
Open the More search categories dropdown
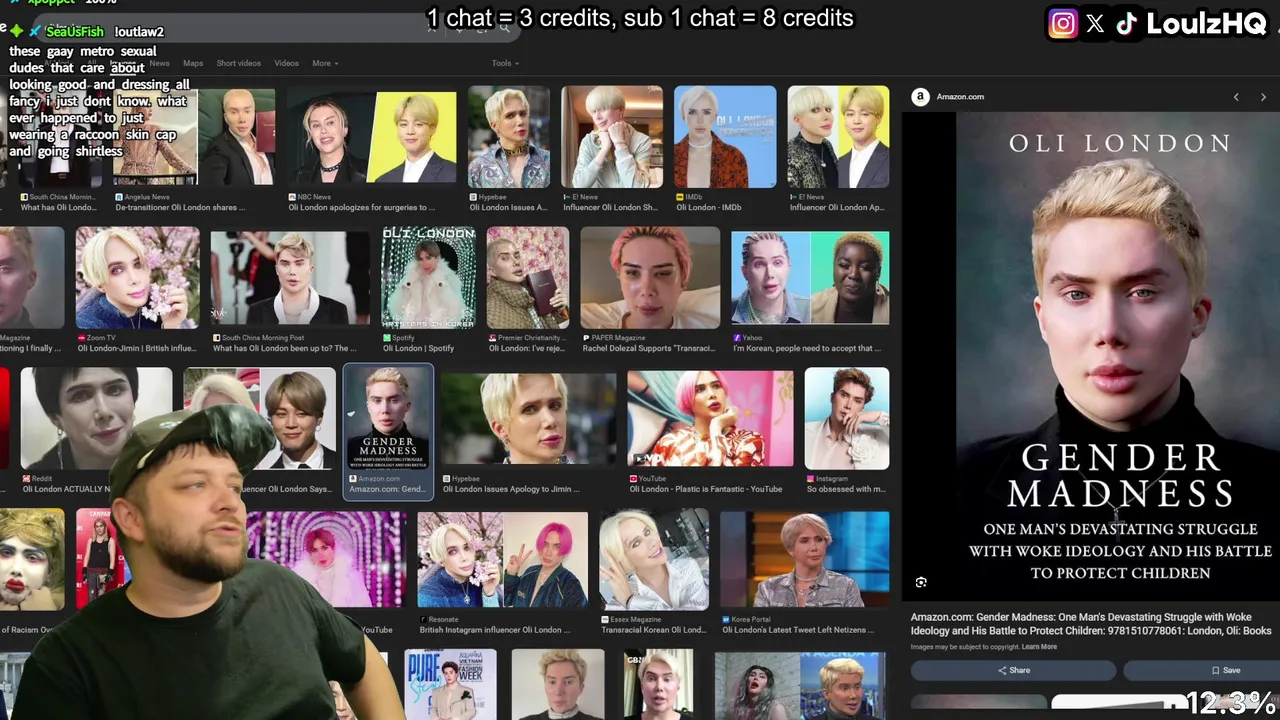[x=325, y=63]
